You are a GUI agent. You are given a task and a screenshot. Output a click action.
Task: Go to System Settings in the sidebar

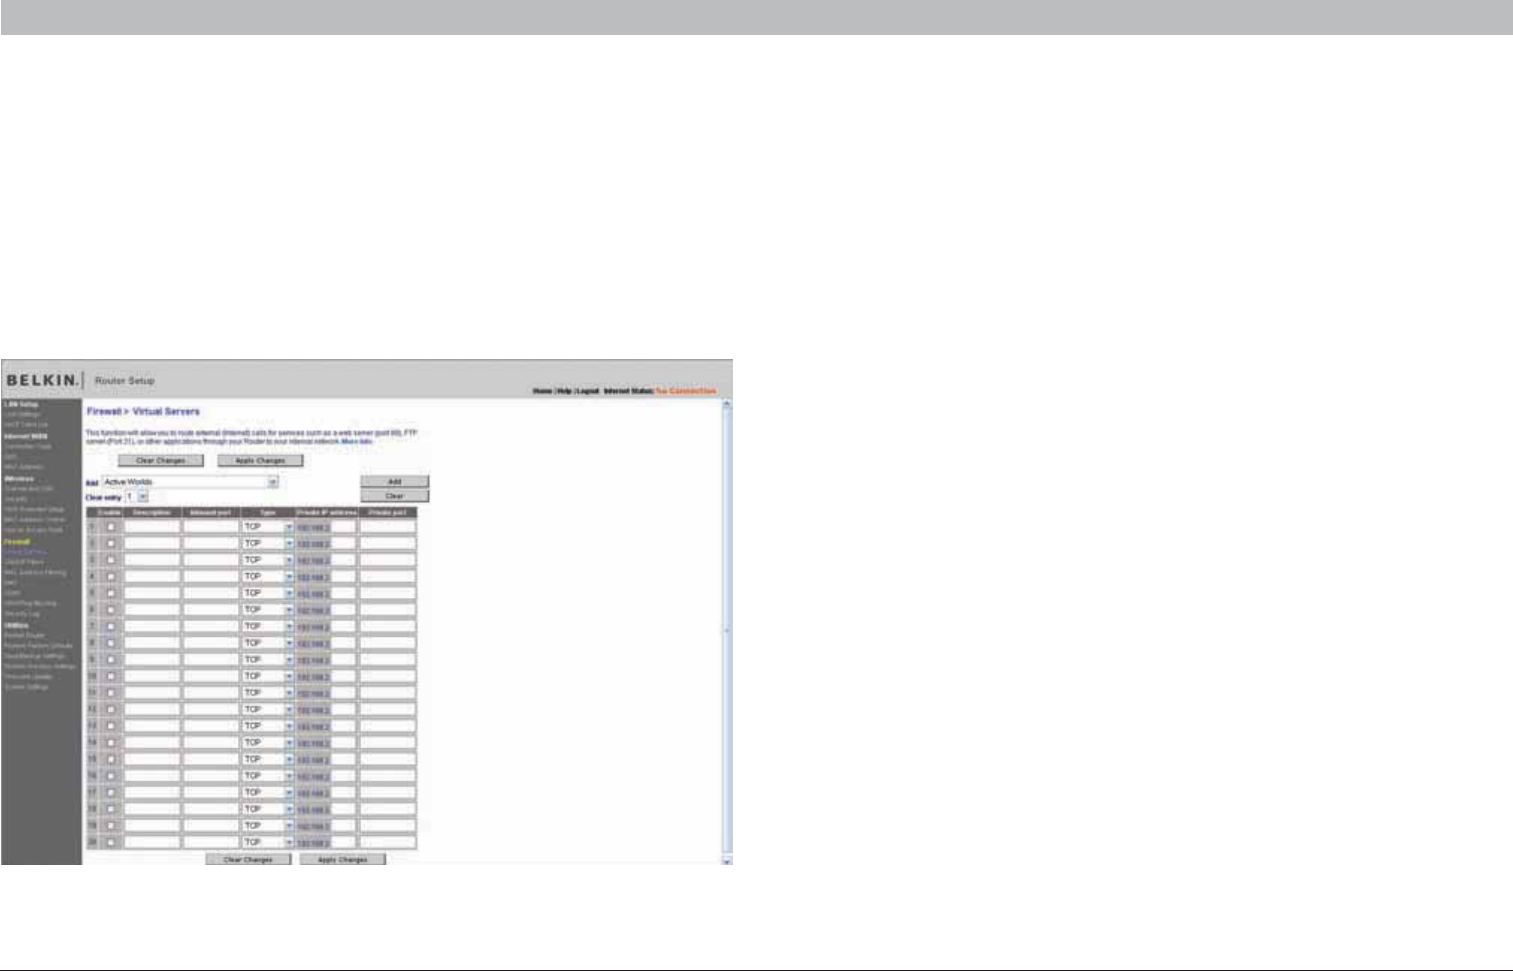[x=26, y=687]
